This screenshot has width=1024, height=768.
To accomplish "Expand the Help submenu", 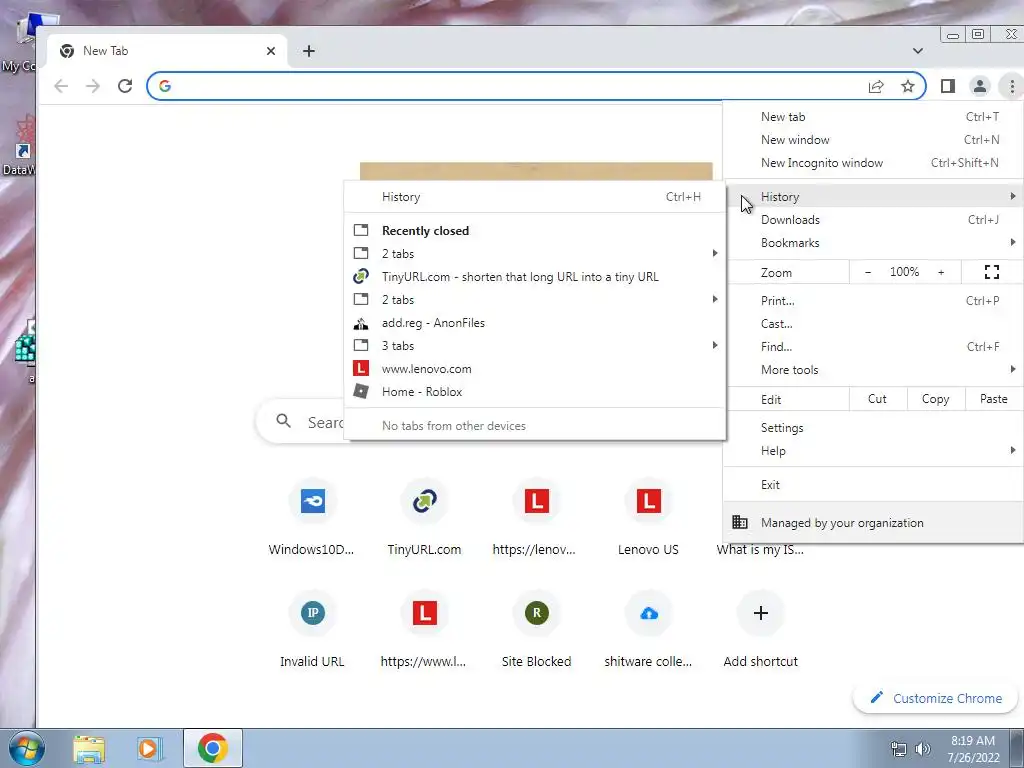I will tap(873, 451).
